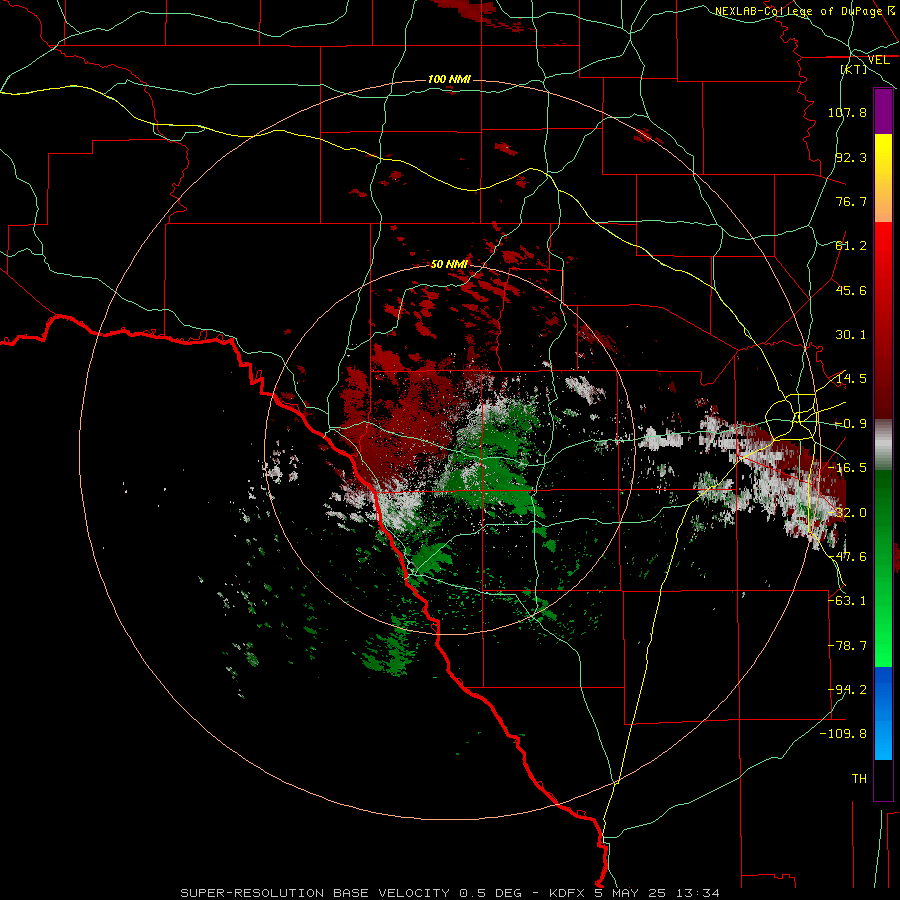
Task: Click the -16.5 velocity scale value
Action: (847, 468)
